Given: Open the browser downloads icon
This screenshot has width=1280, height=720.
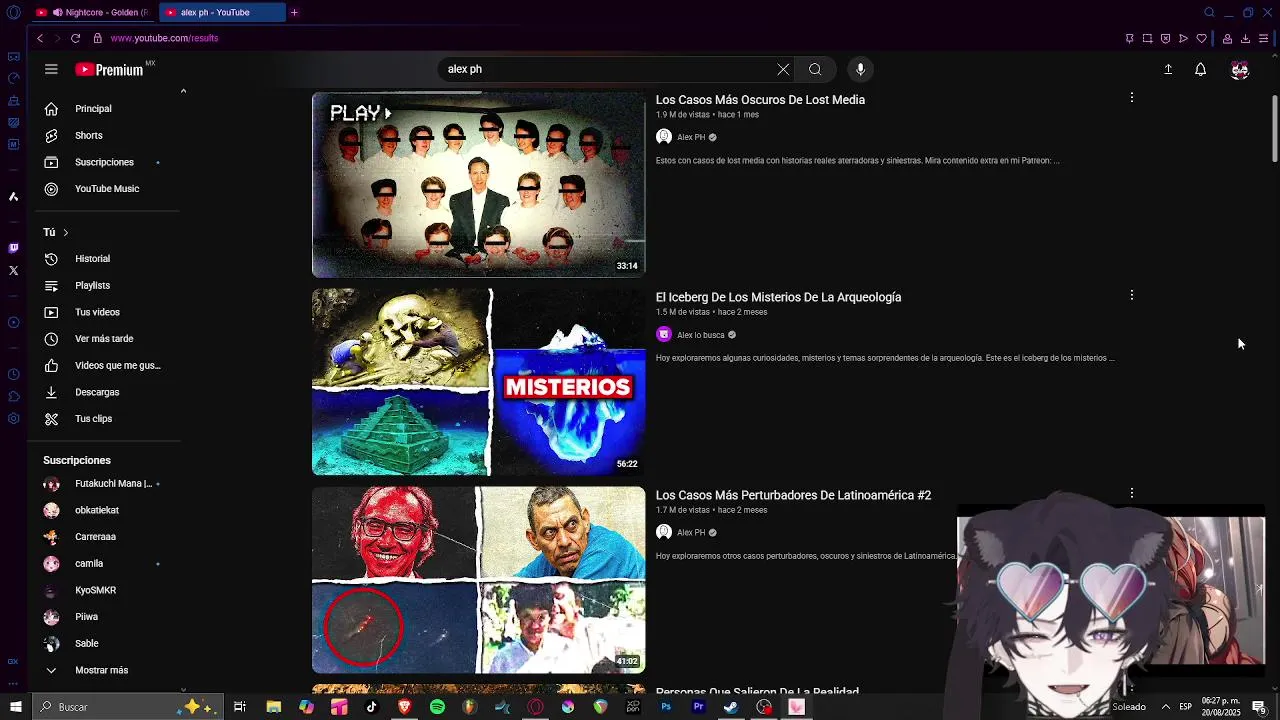Looking at the screenshot, I should tap(1245, 38).
